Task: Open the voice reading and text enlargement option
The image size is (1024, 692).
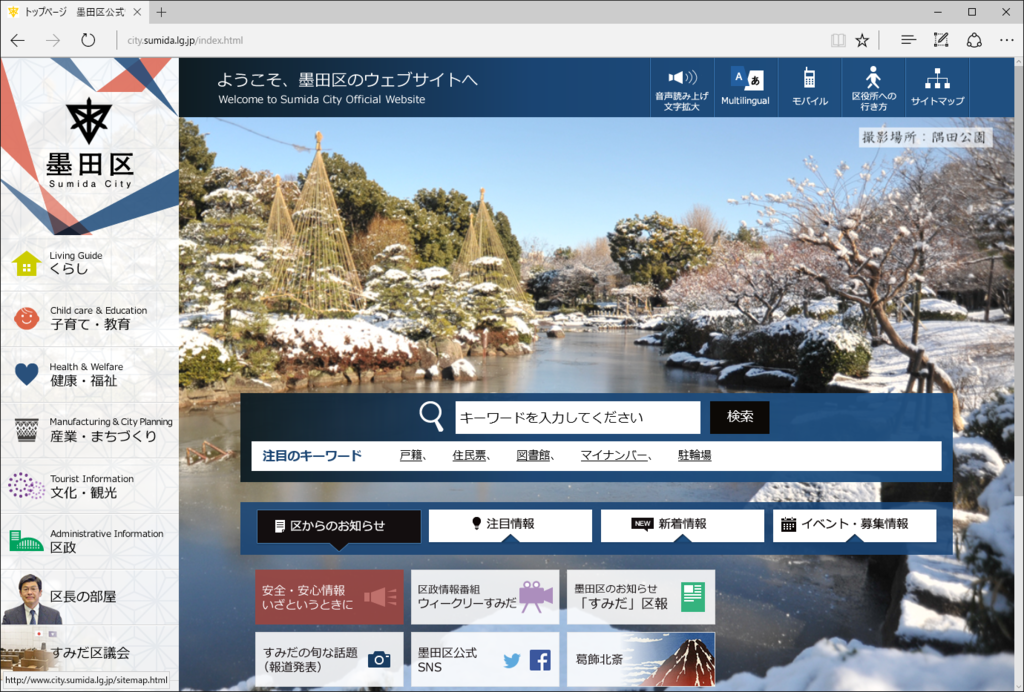Action: 682,88
